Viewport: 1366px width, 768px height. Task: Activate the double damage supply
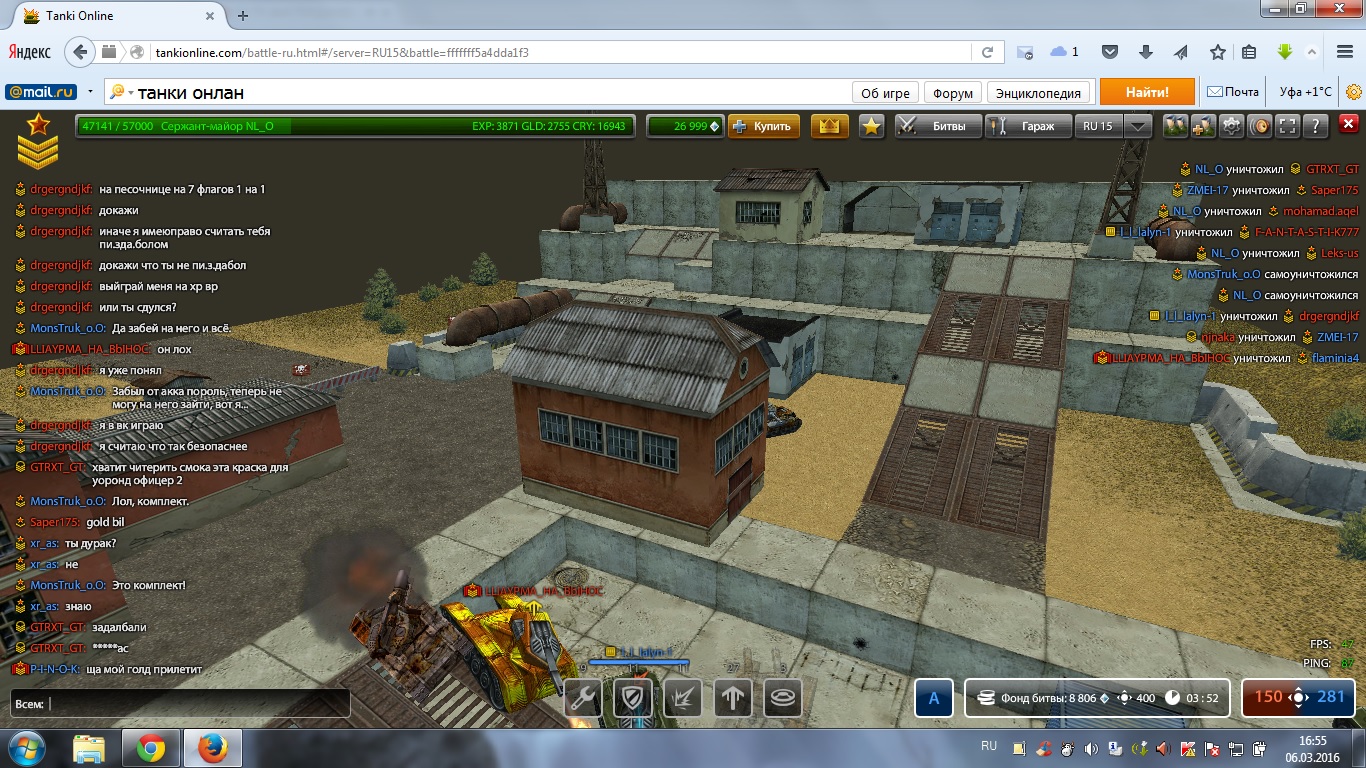(x=683, y=698)
